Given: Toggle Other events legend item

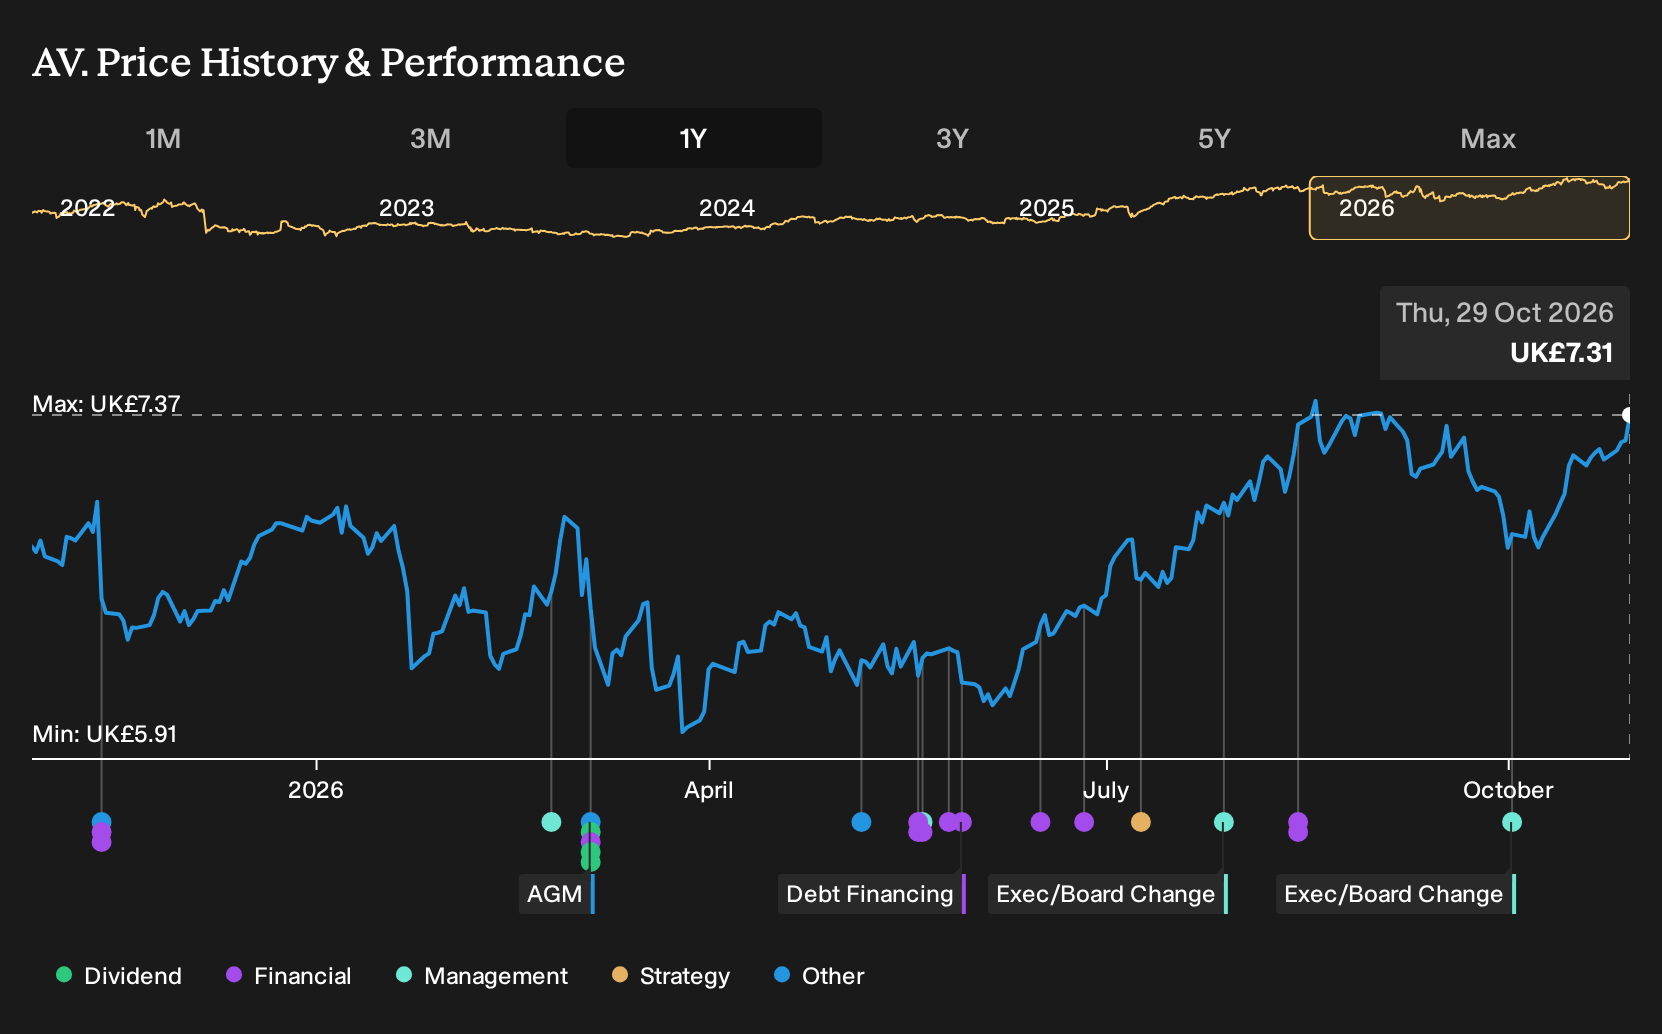Looking at the screenshot, I should coord(819,975).
